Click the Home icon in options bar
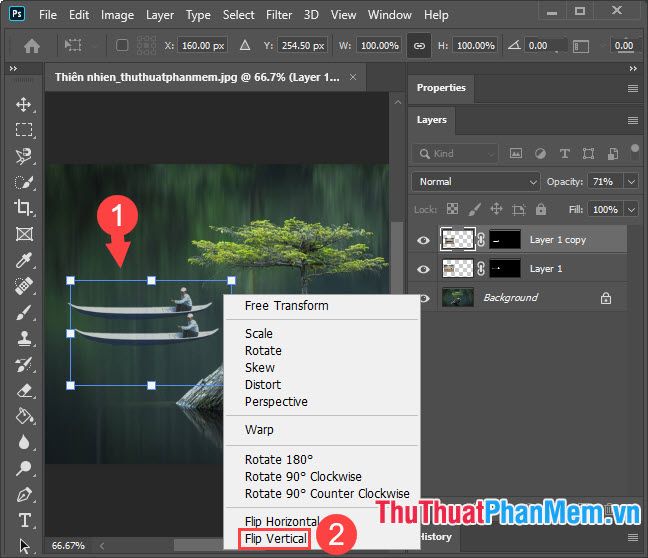The image size is (648, 558). point(32,46)
